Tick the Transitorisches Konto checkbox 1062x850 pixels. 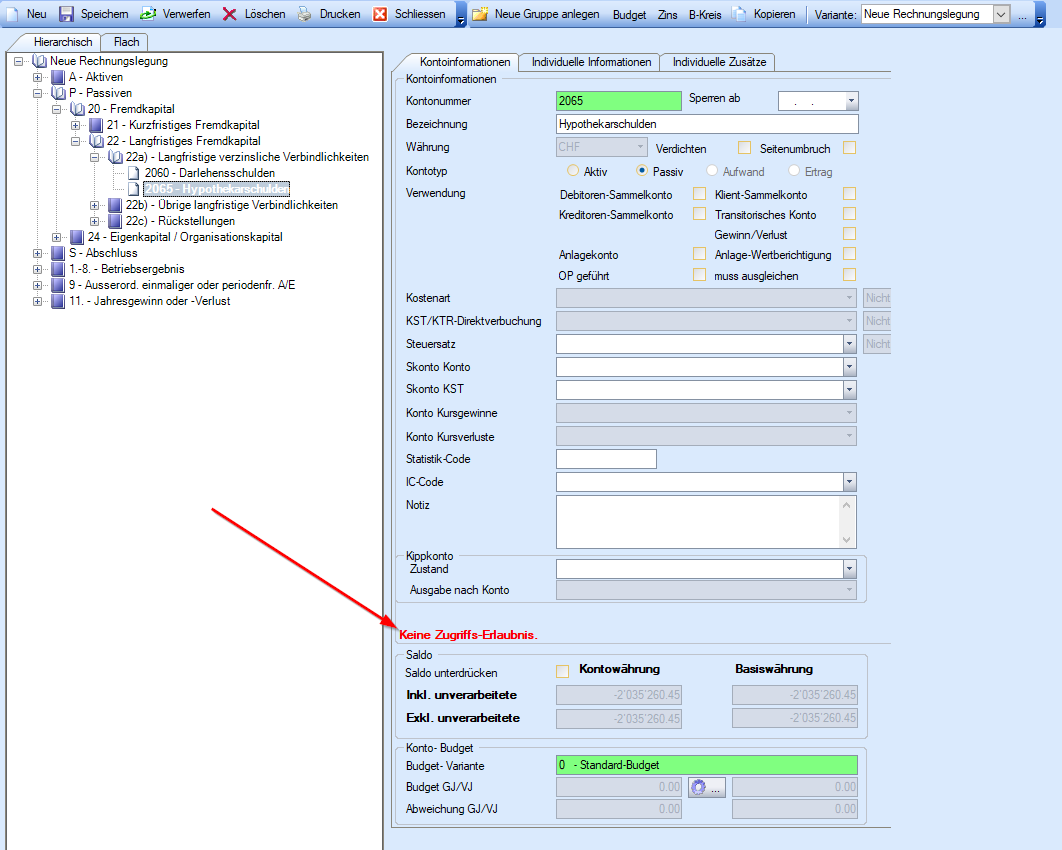[849, 214]
